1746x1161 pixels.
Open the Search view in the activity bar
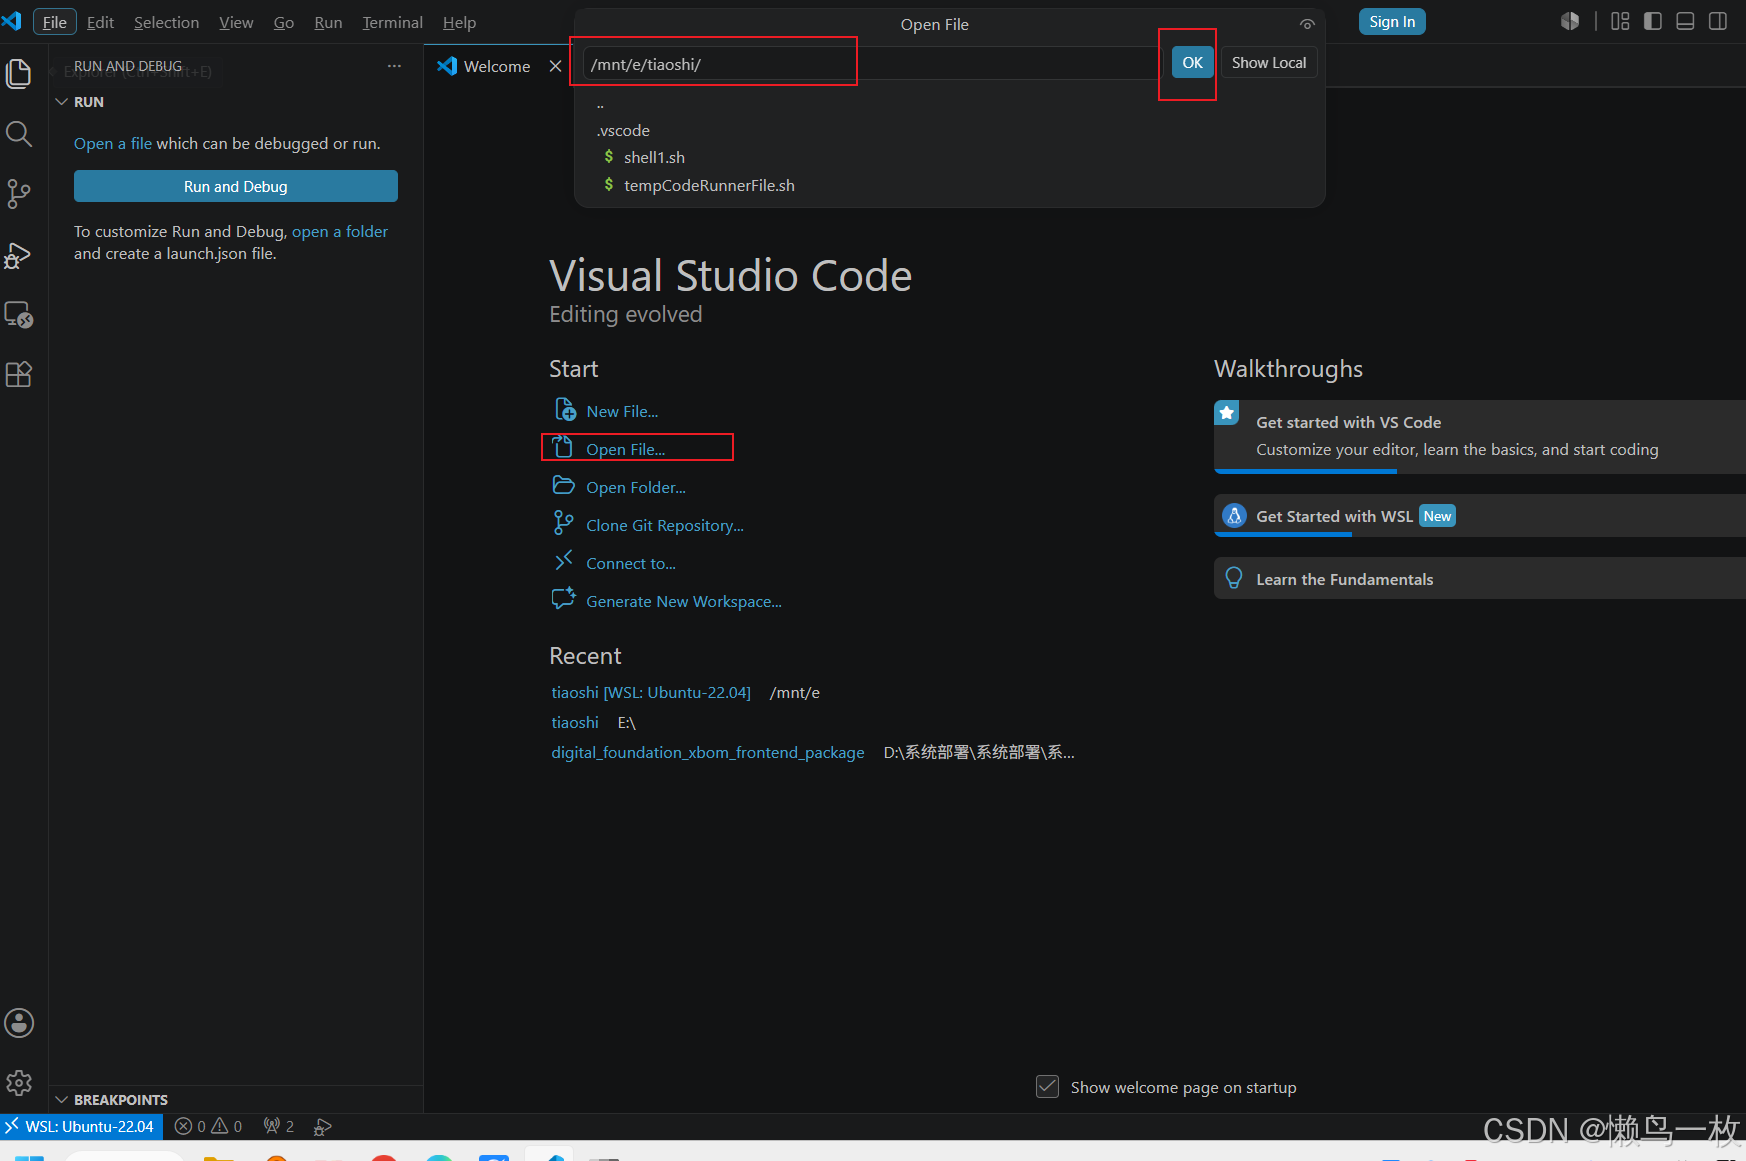point(19,134)
